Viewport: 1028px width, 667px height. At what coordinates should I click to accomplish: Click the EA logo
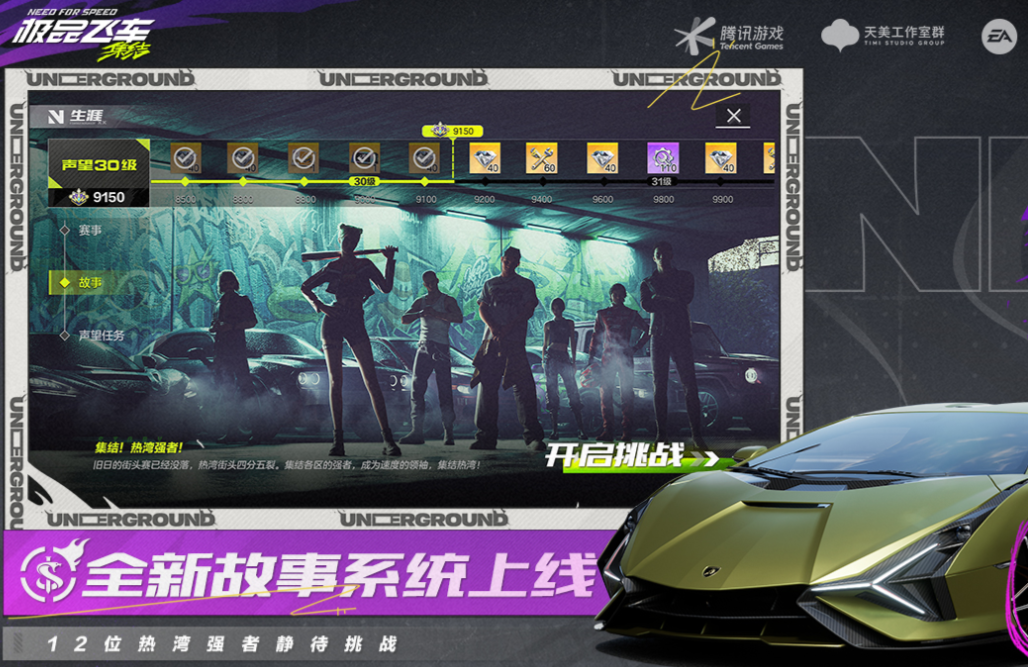coord(998,36)
